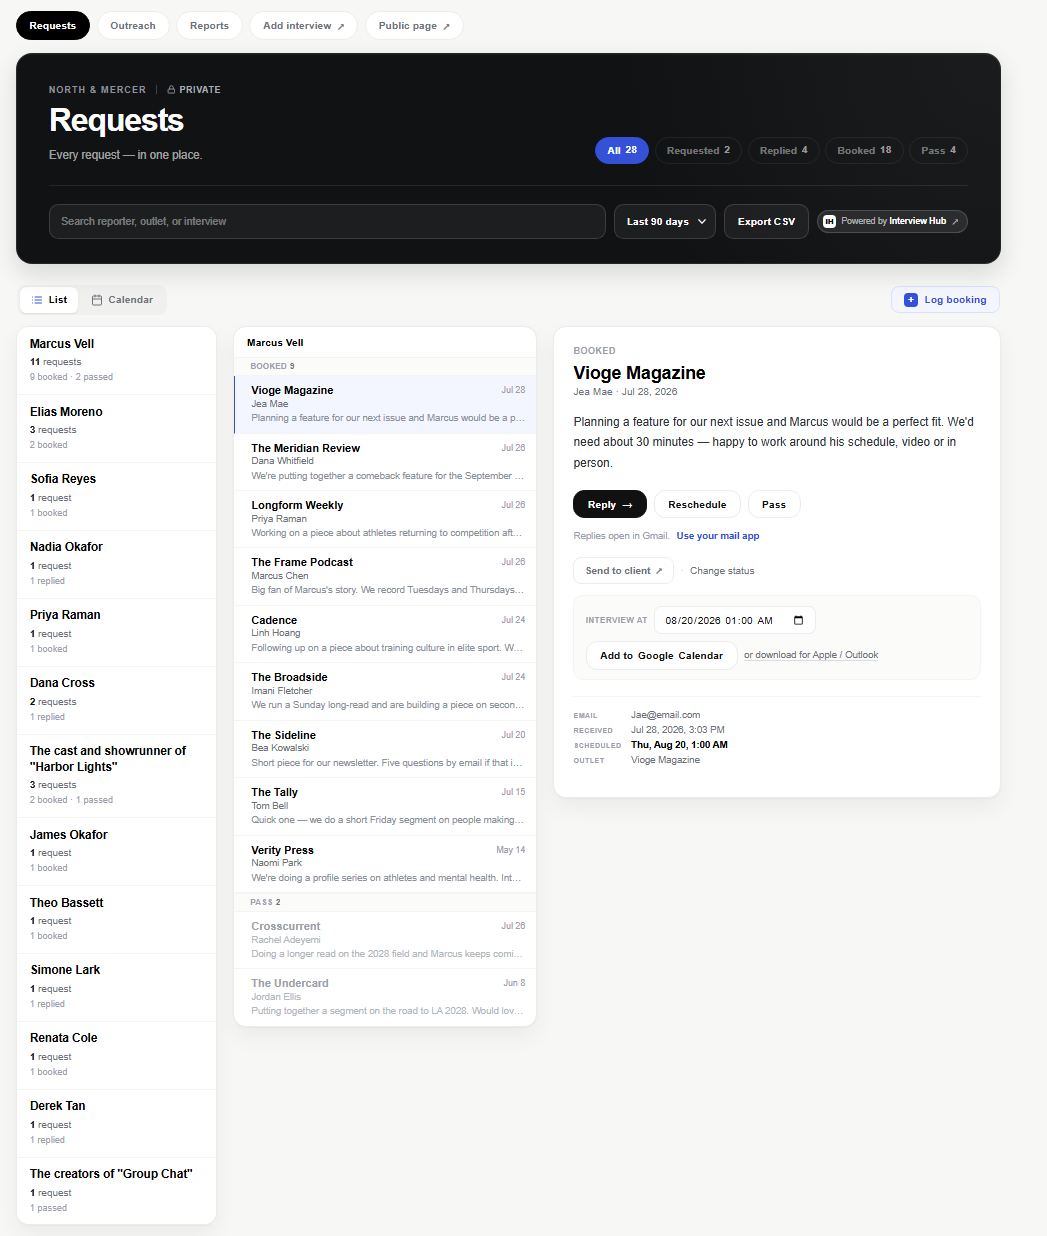1047x1236 pixels.
Task: Select Renata Cole in client list
Action: point(117,1055)
